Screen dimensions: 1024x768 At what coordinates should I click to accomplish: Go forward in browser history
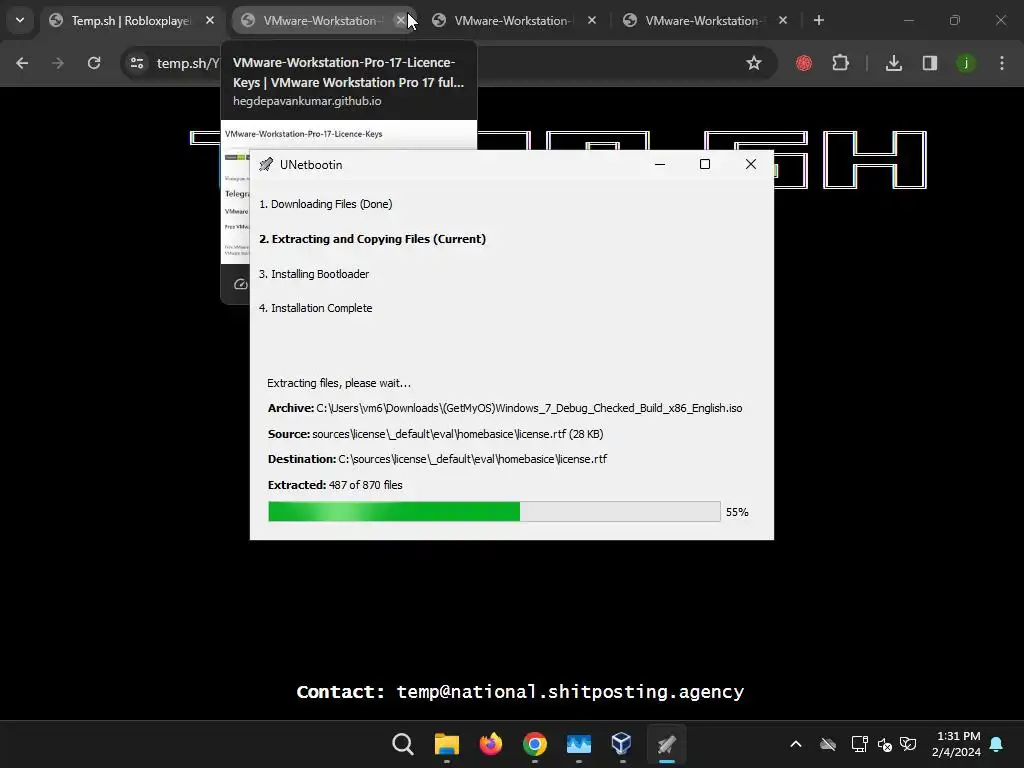pos(58,63)
